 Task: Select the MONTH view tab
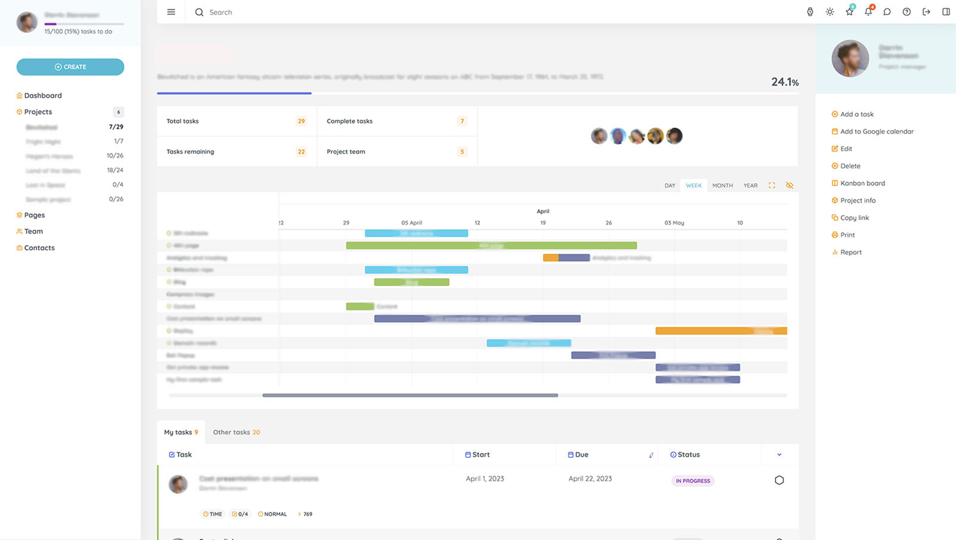pyautogui.click(x=722, y=185)
